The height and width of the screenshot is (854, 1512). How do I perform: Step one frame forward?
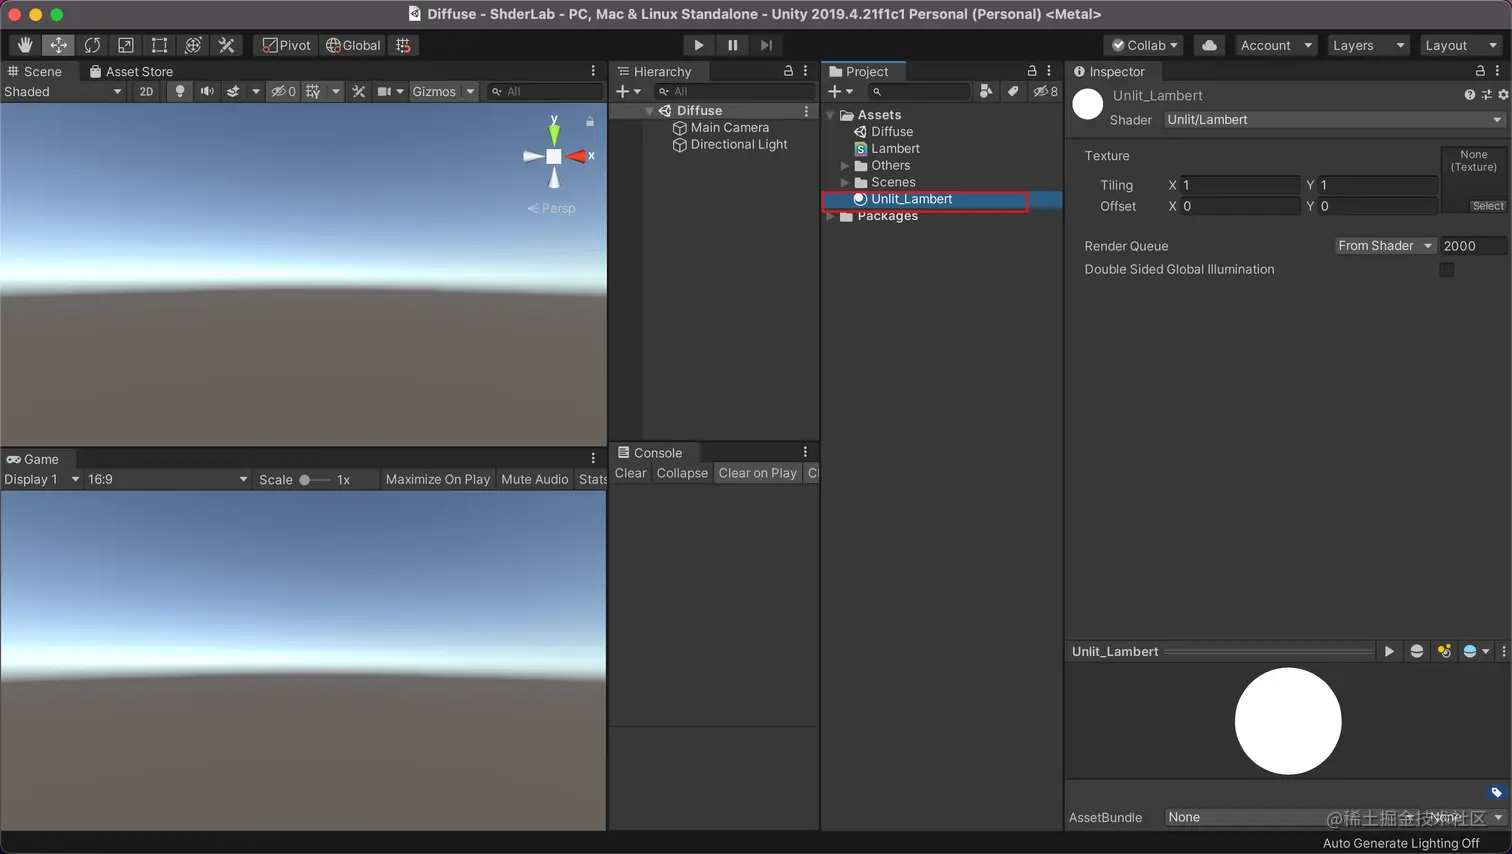click(x=766, y=45)
